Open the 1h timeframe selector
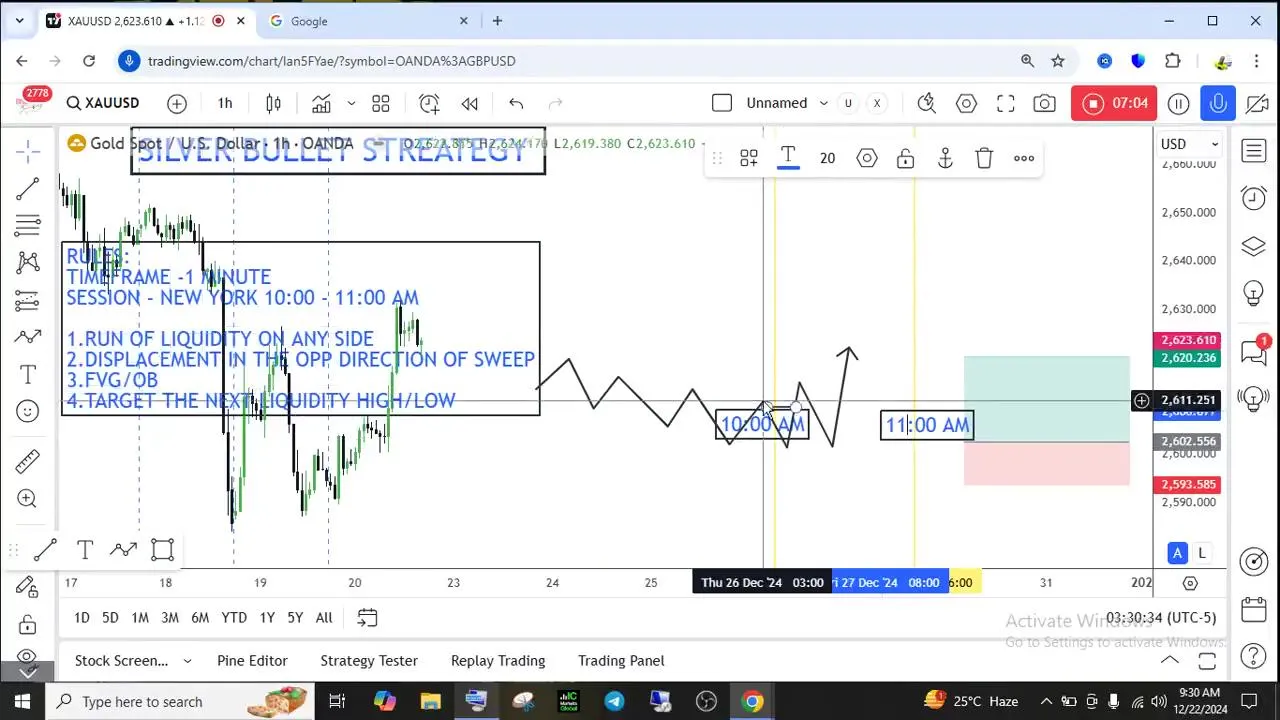The width and height of the screenshot is (1280, 720). tap(225, 103)
